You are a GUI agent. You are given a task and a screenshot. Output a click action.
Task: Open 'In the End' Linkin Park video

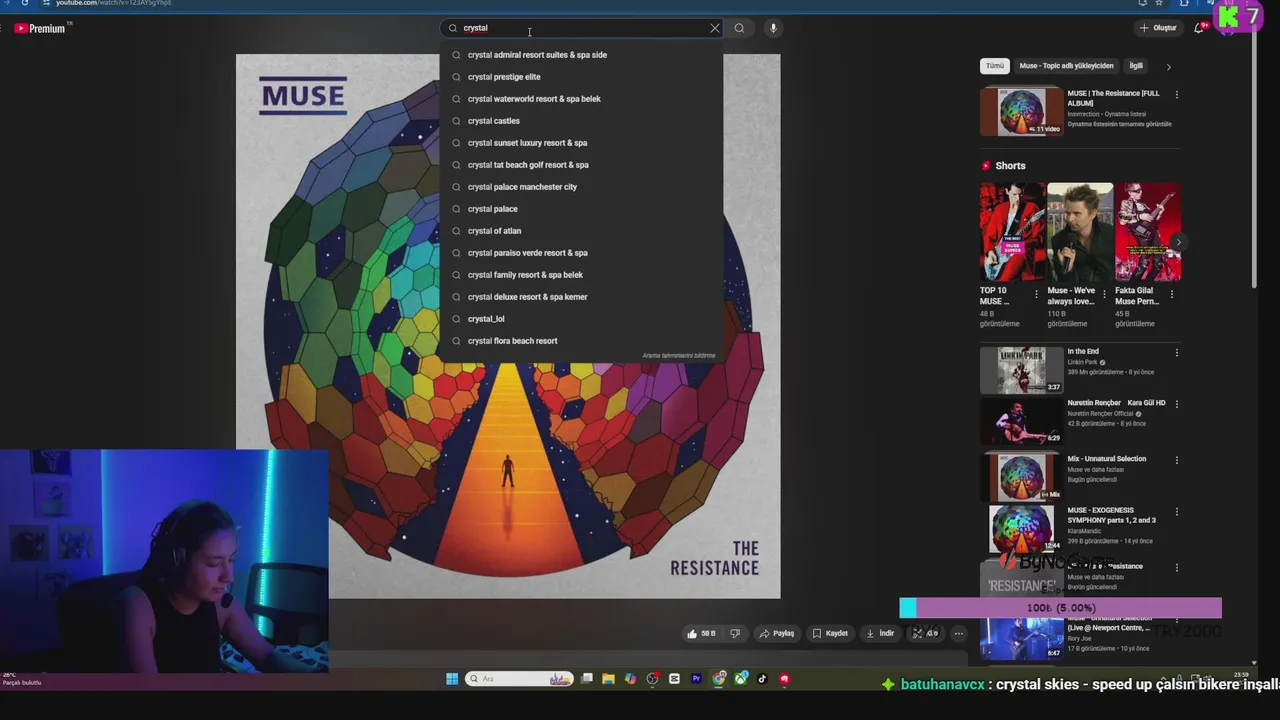(1021, 369)
